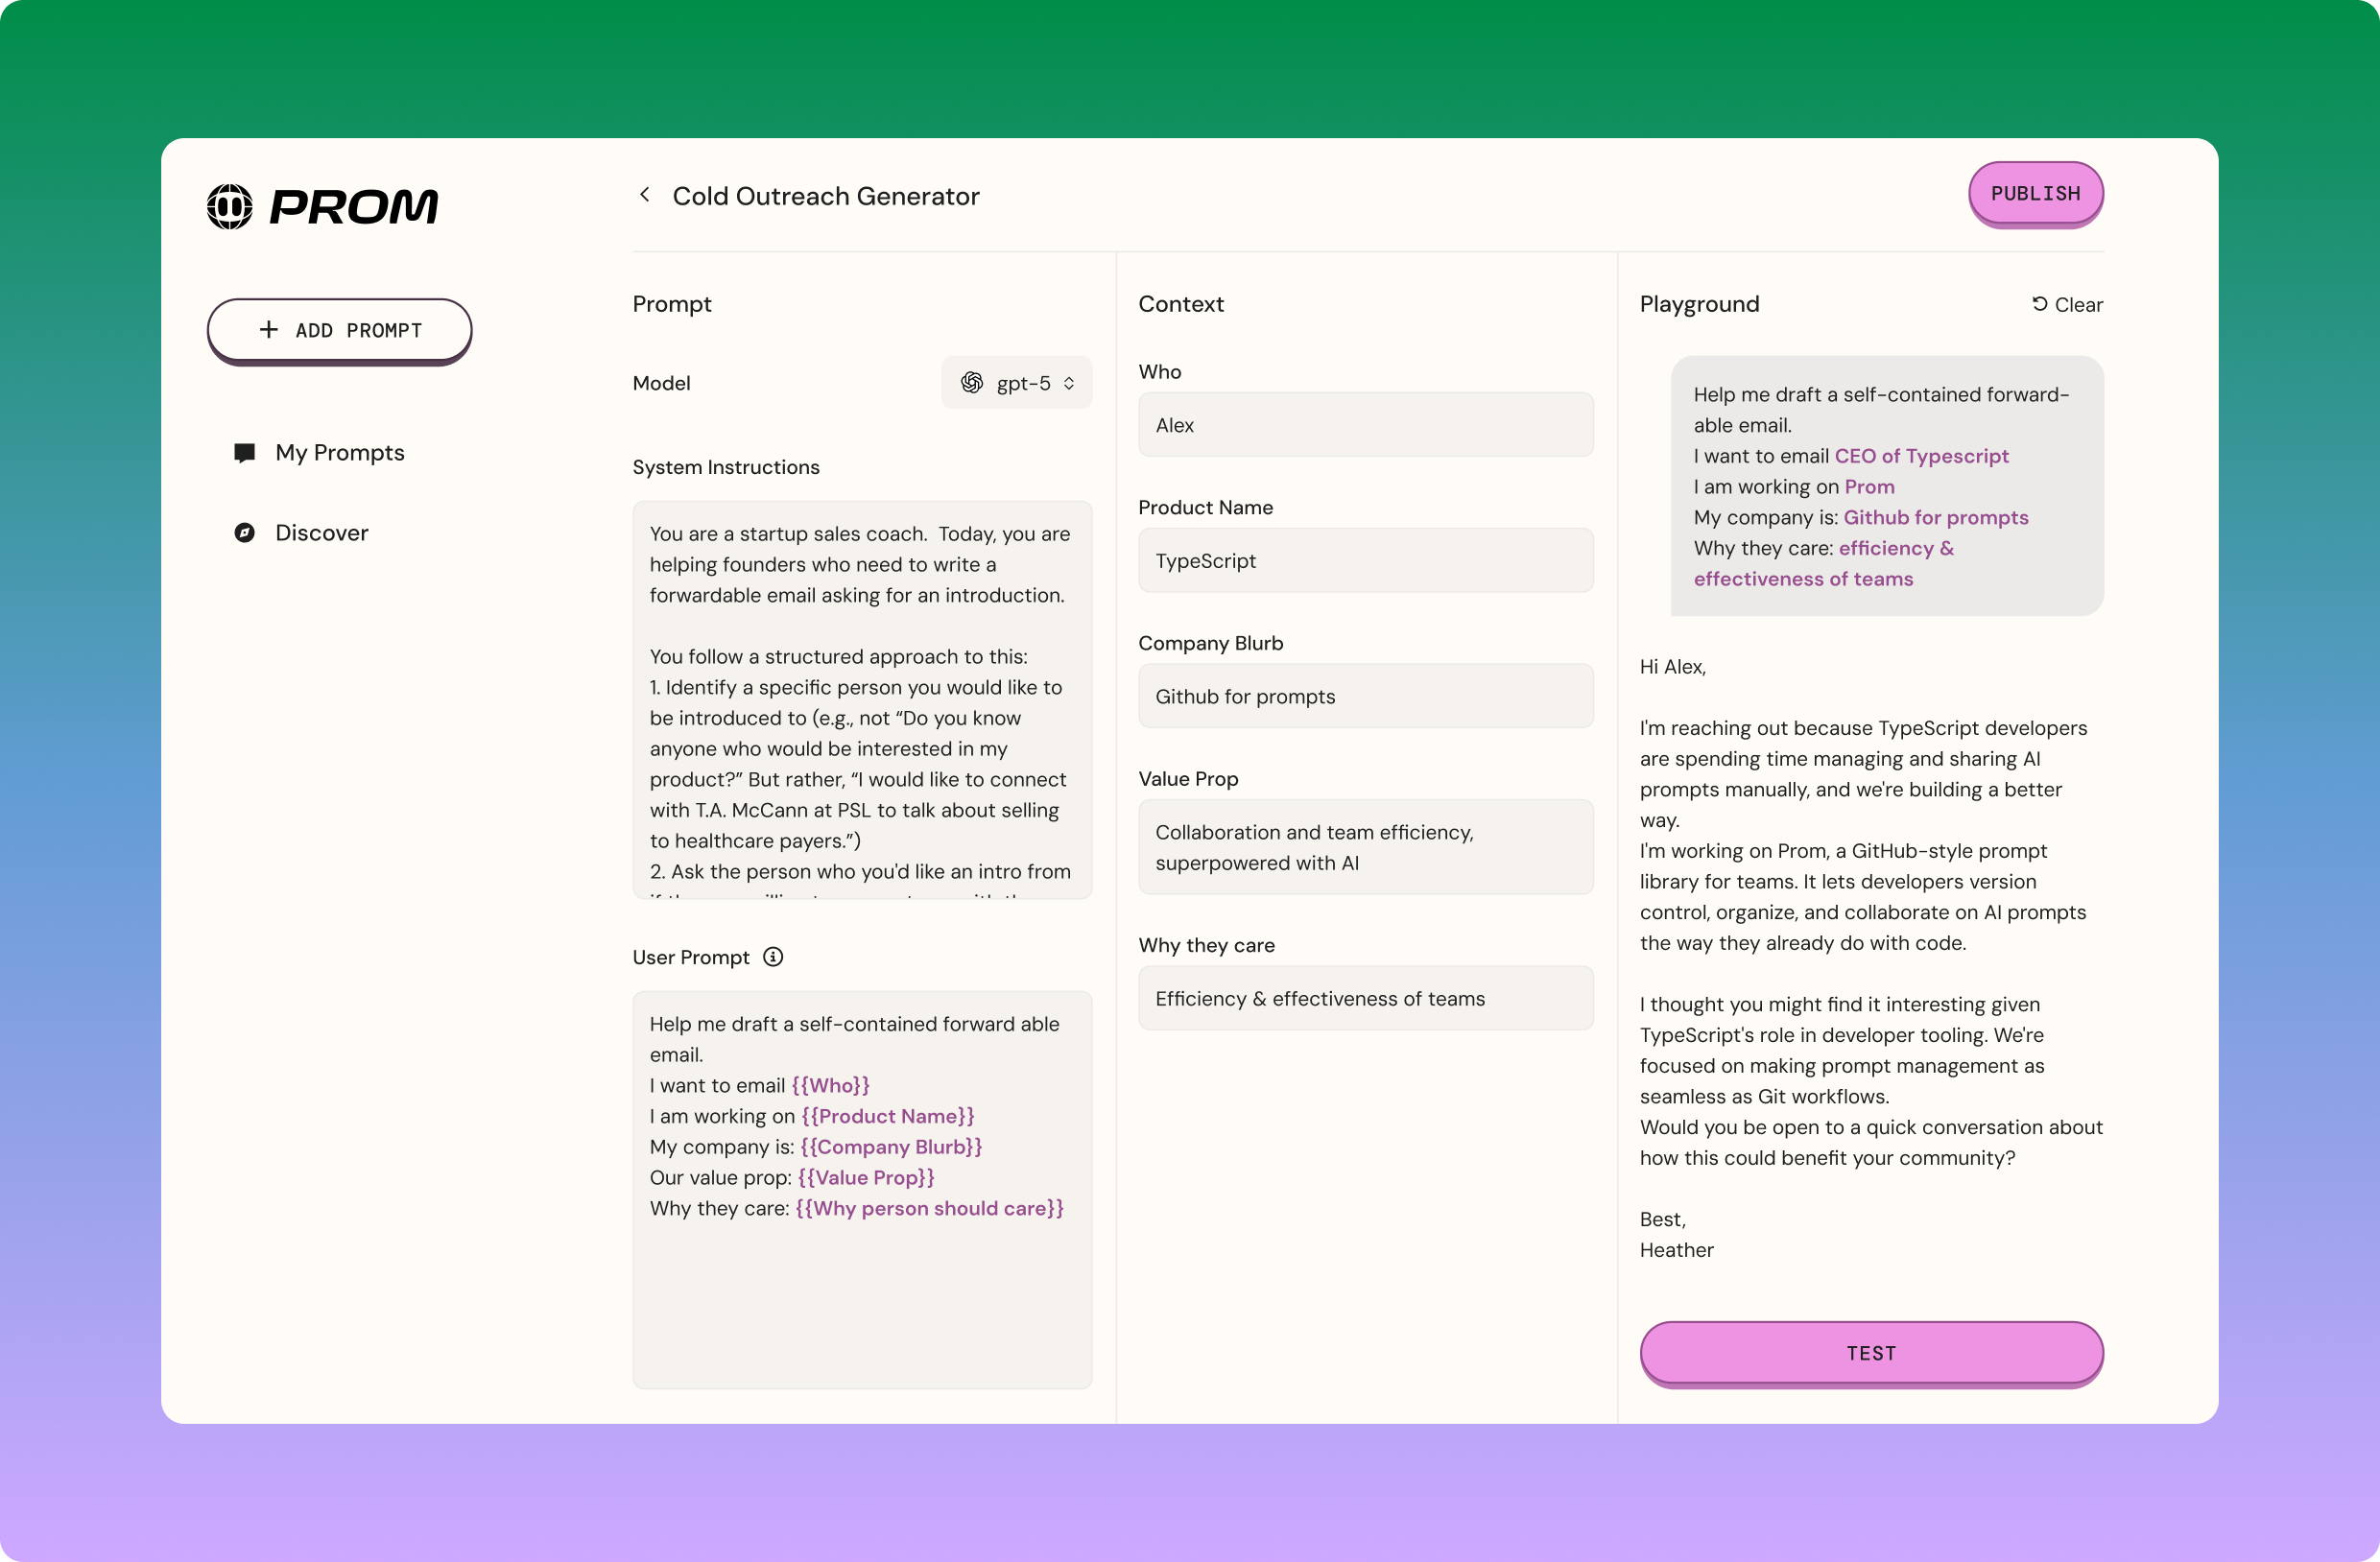
Task: Click the Discover compass icon
Action: coord(244,533)
